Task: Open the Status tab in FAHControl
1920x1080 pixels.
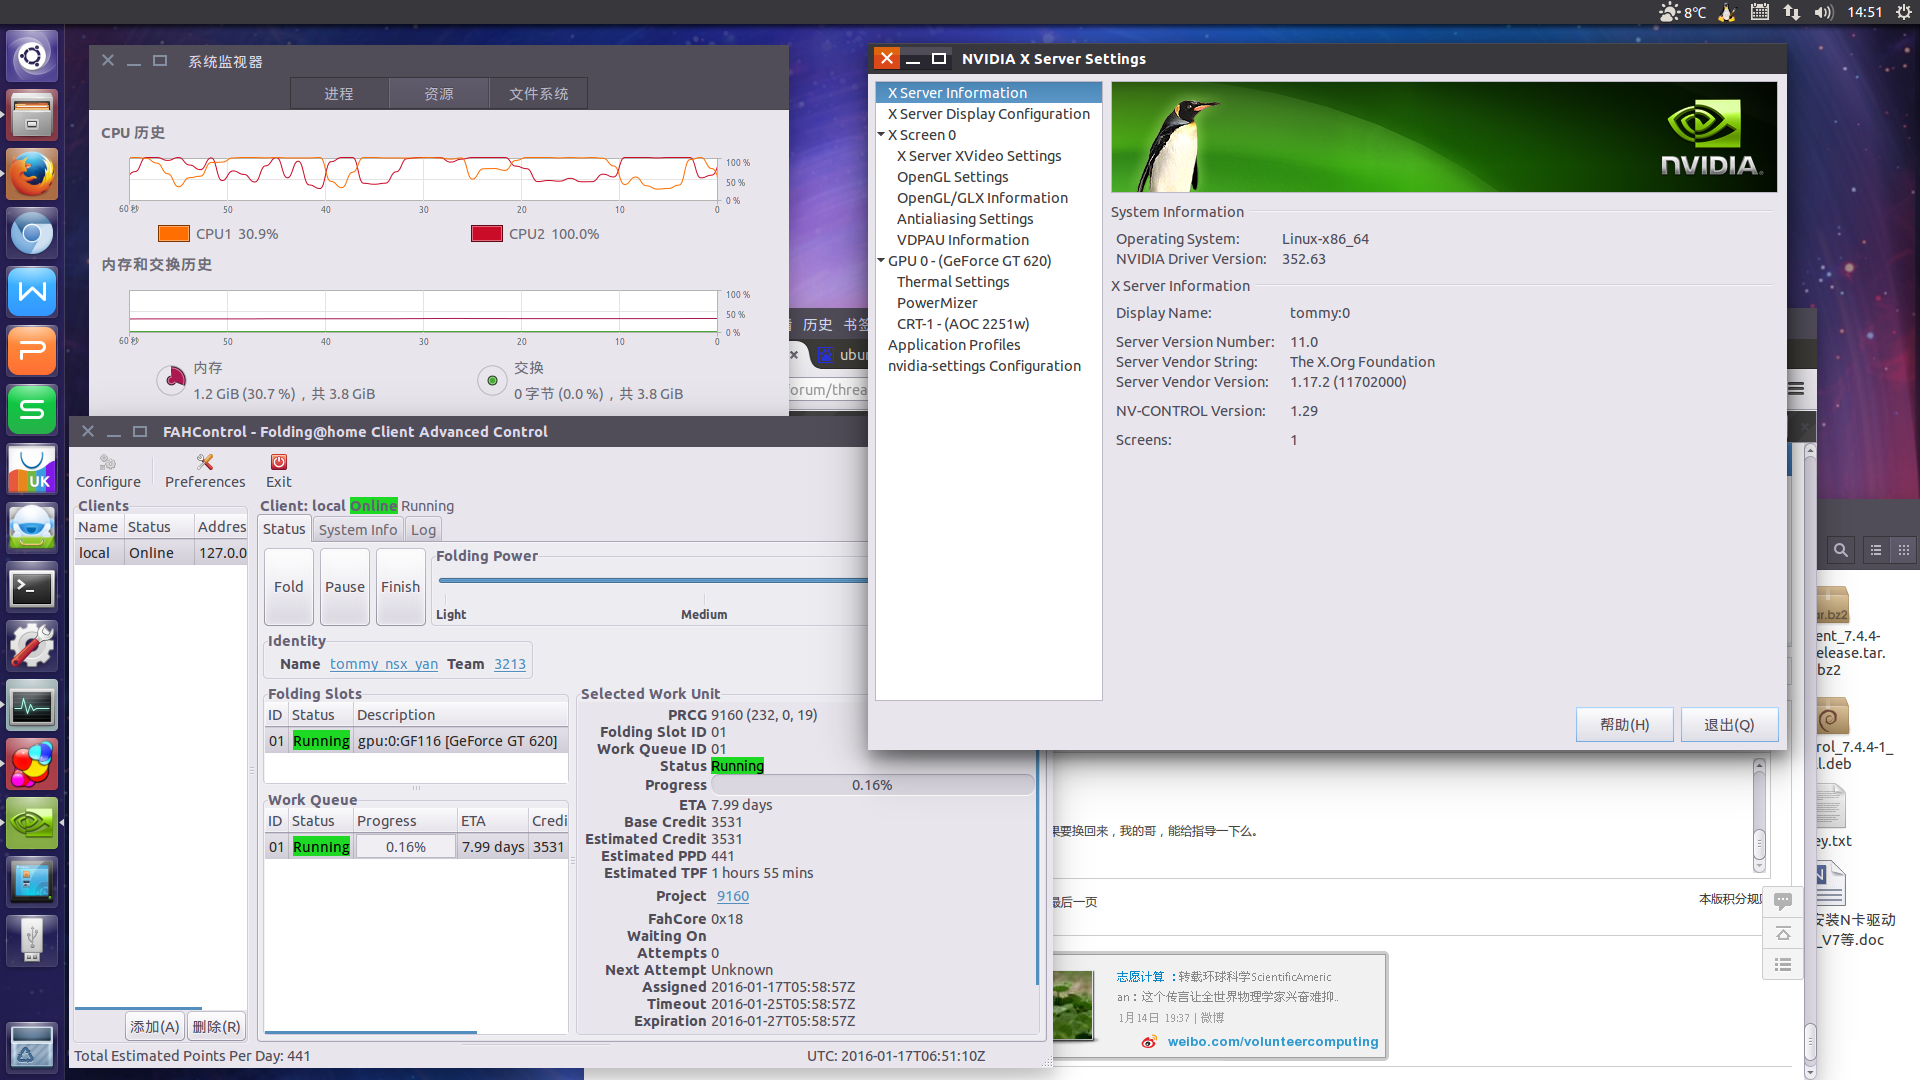Action: click(284, 529)
